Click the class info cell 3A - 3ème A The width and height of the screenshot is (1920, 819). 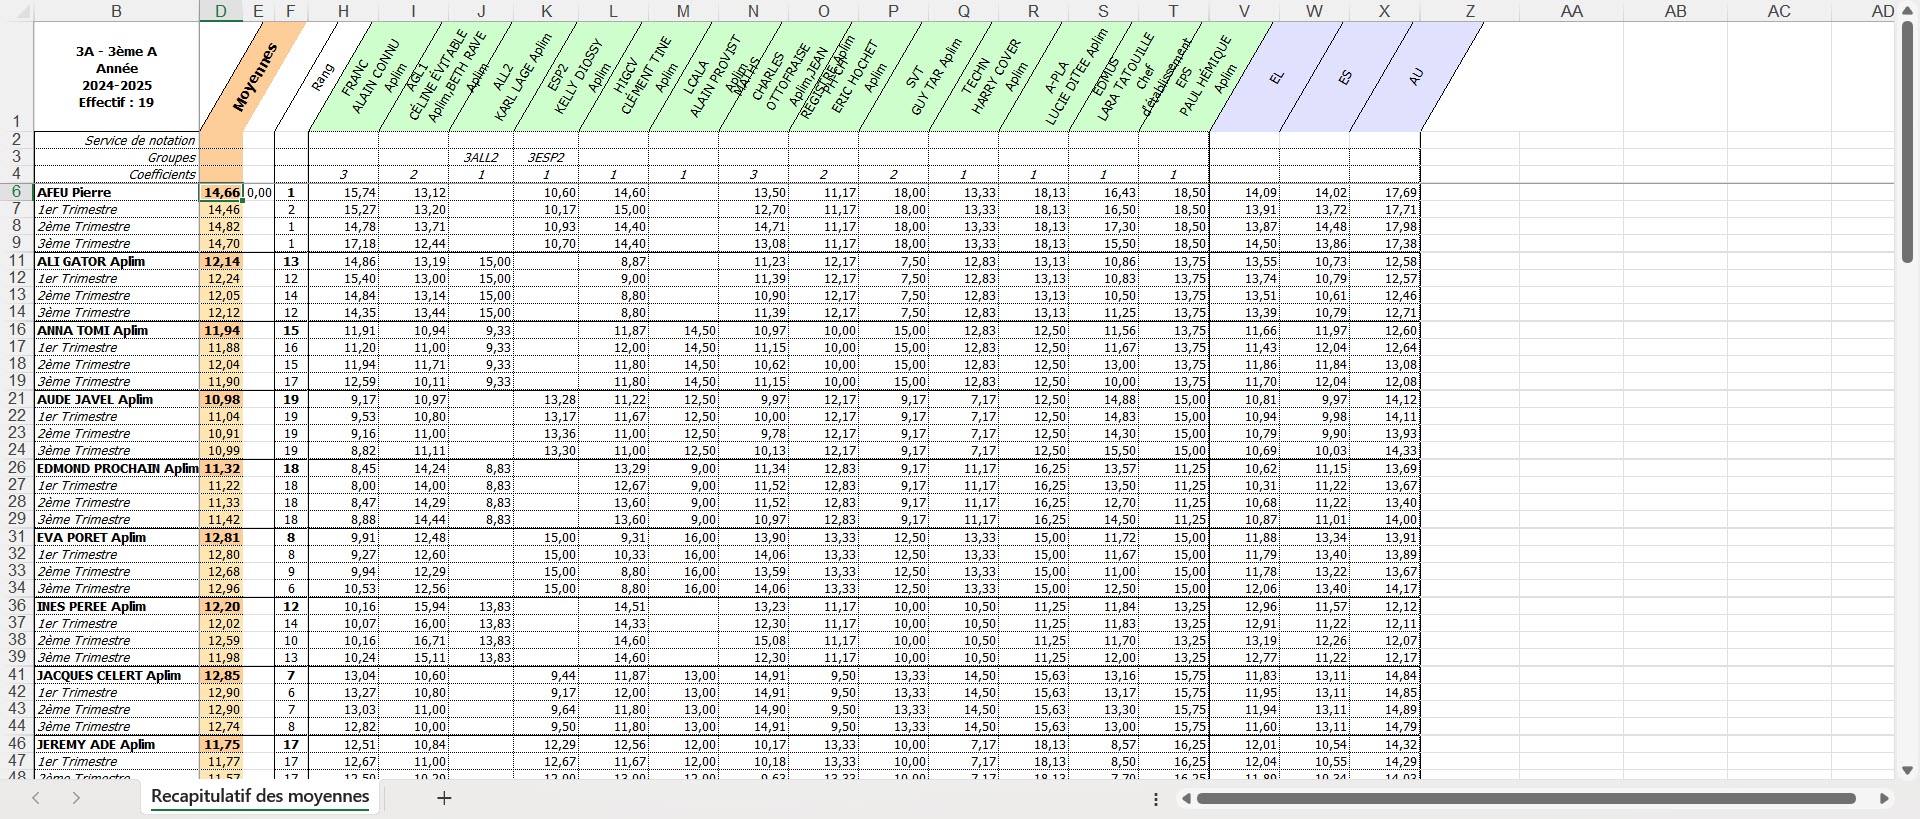(117, 77)
